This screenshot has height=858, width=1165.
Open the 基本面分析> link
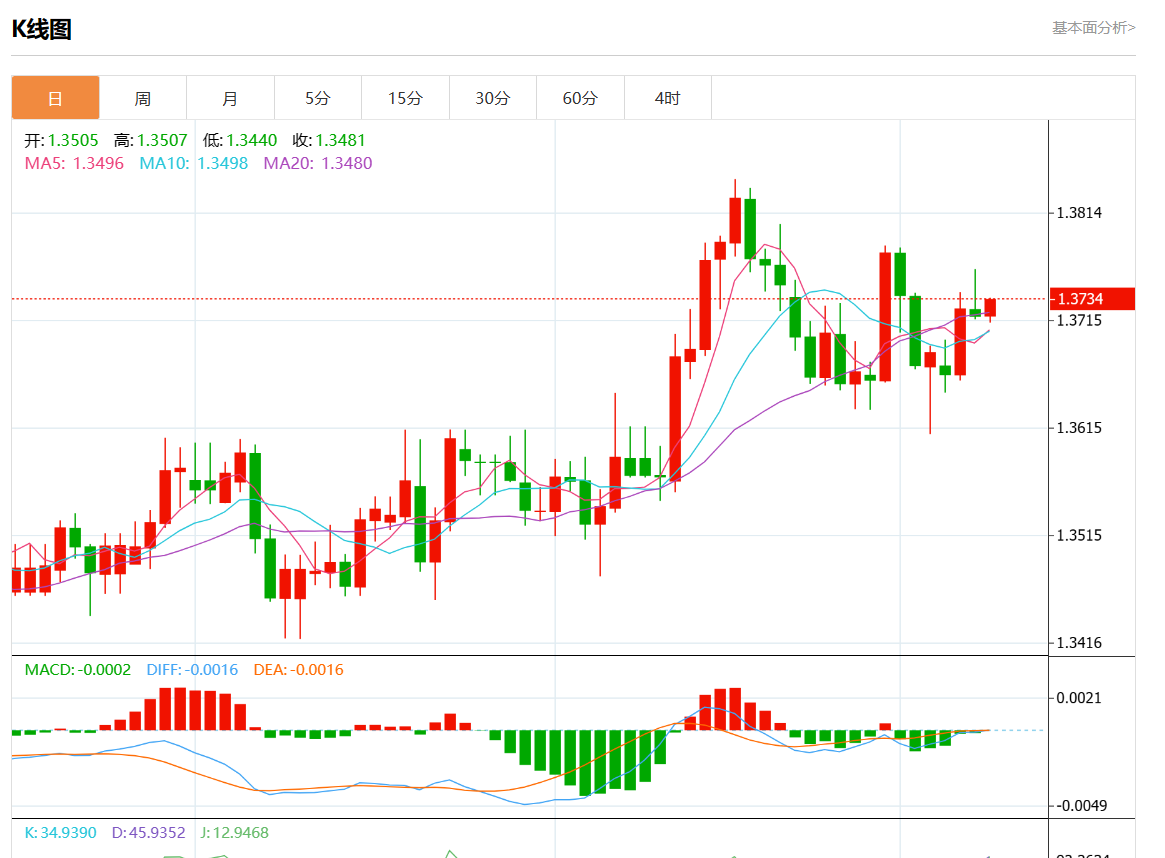click(x=1093, y=27)
